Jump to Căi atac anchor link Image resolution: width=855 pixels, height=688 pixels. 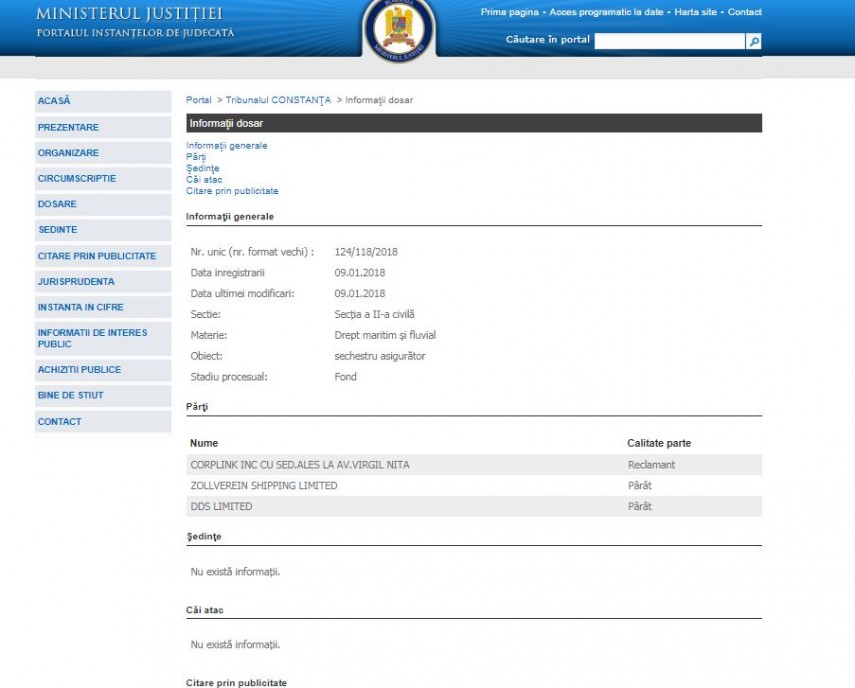[204, 180]
